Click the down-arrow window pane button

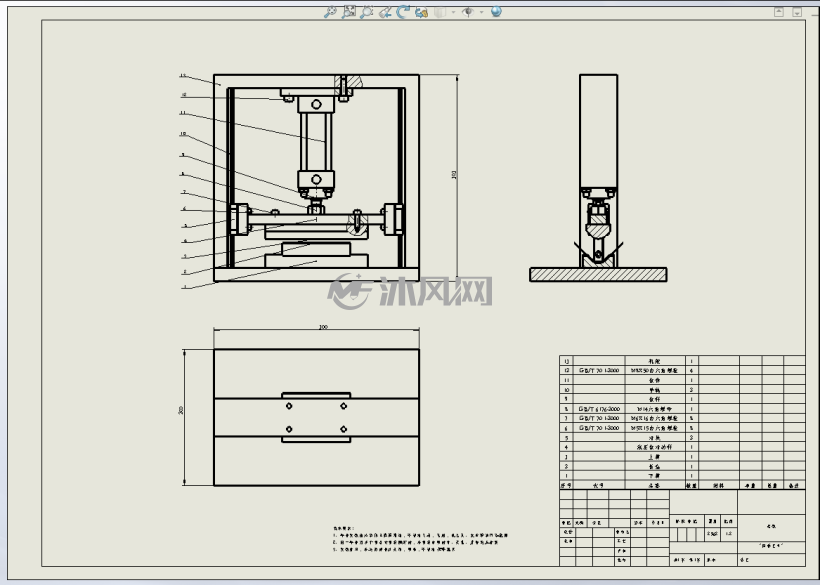pos(797,12)
